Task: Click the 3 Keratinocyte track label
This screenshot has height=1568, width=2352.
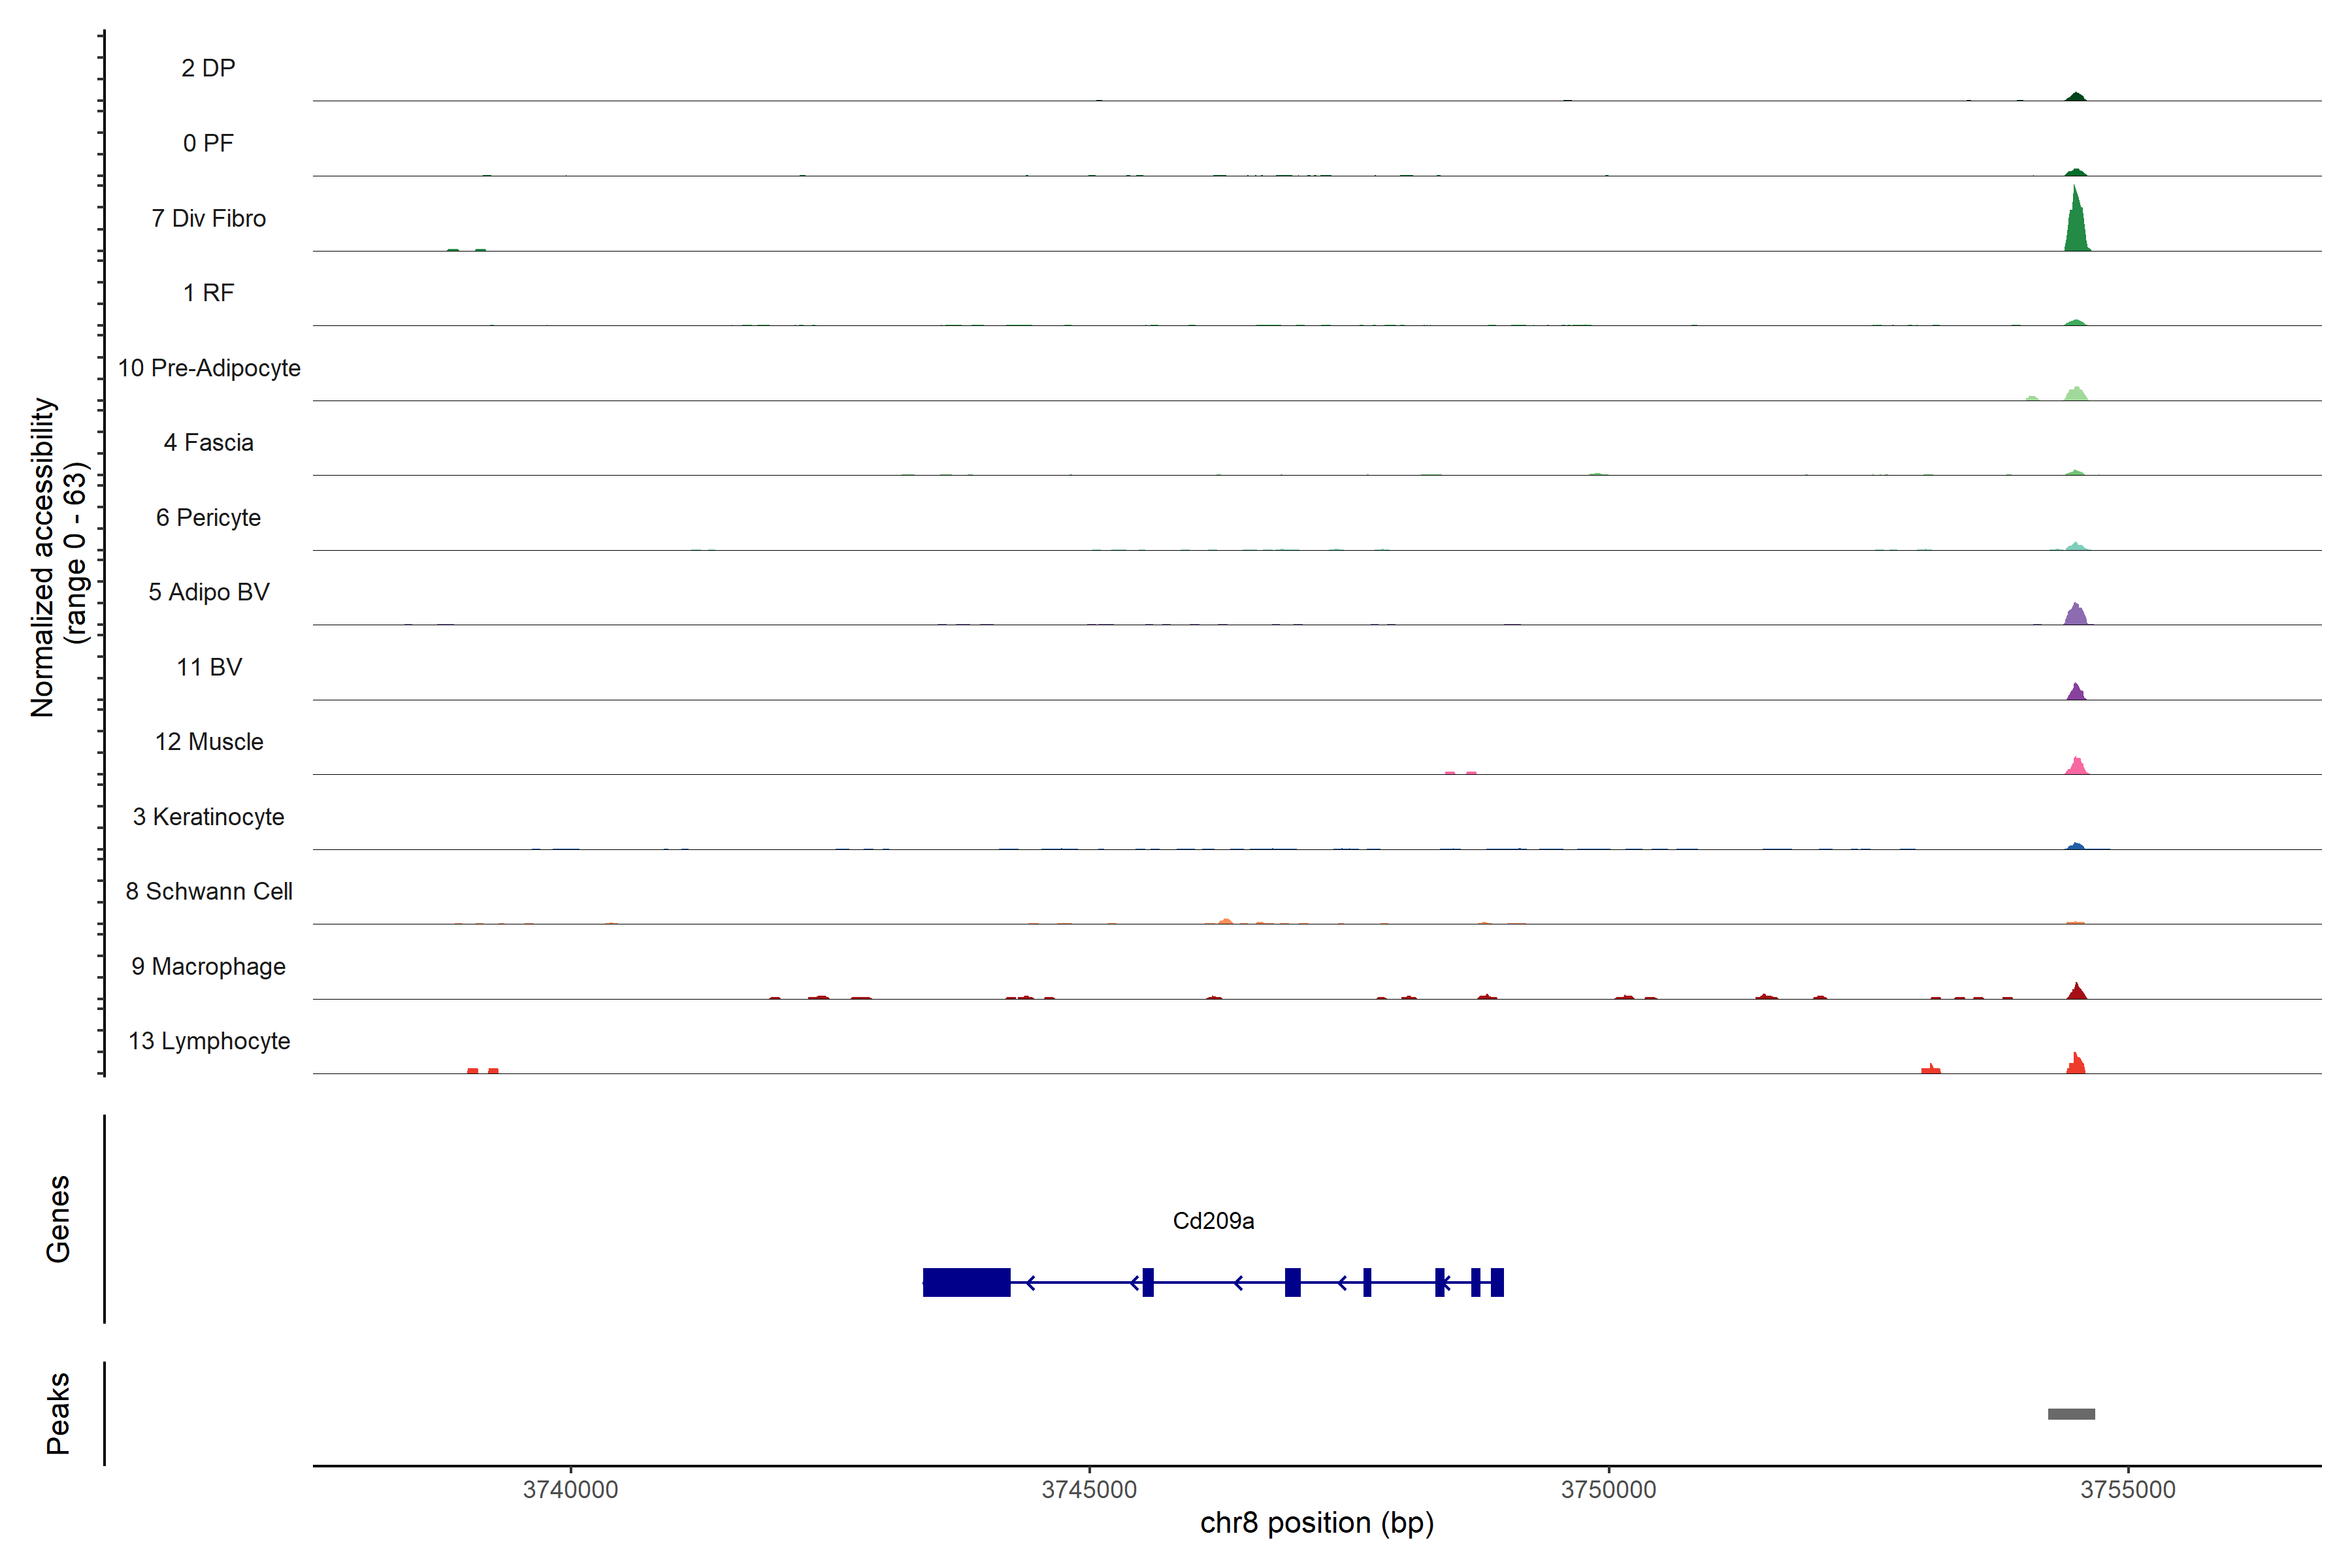Action: pyautogui.click(x=208, y=817)
